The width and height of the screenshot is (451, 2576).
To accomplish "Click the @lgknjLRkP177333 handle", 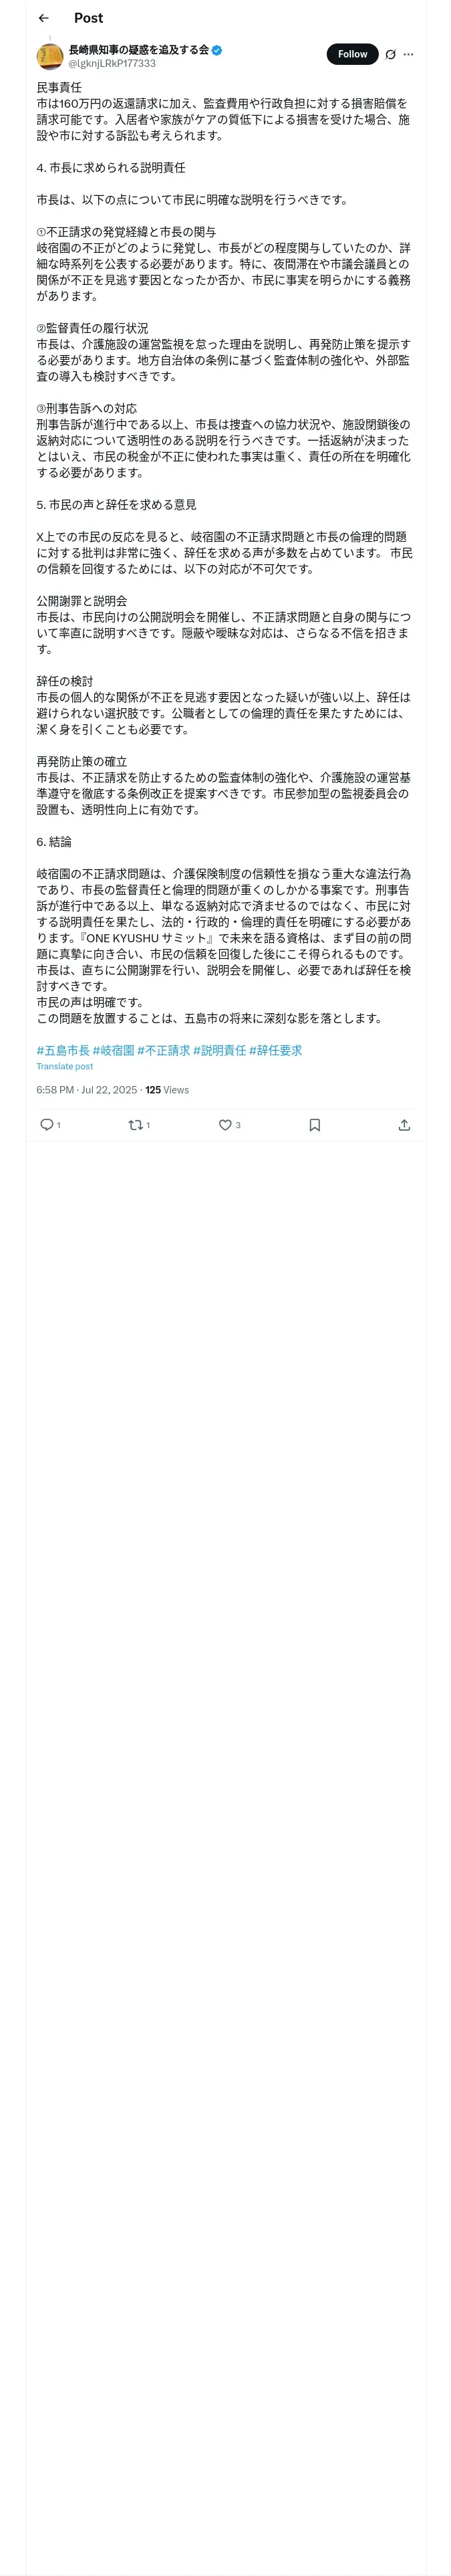I will [112, 63].
